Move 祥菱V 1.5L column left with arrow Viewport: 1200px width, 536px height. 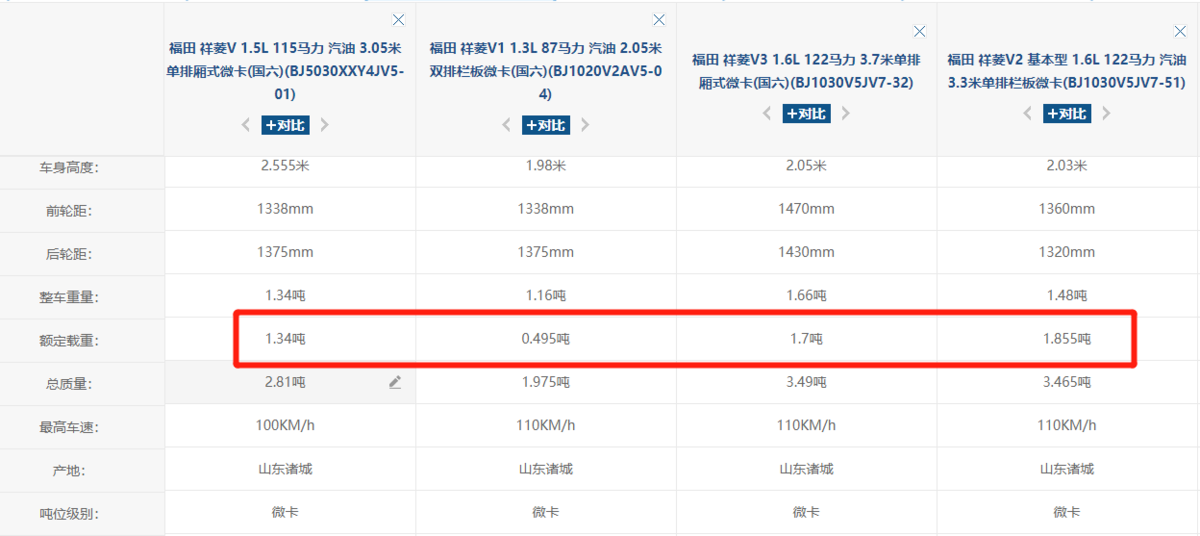pos(246,125)
